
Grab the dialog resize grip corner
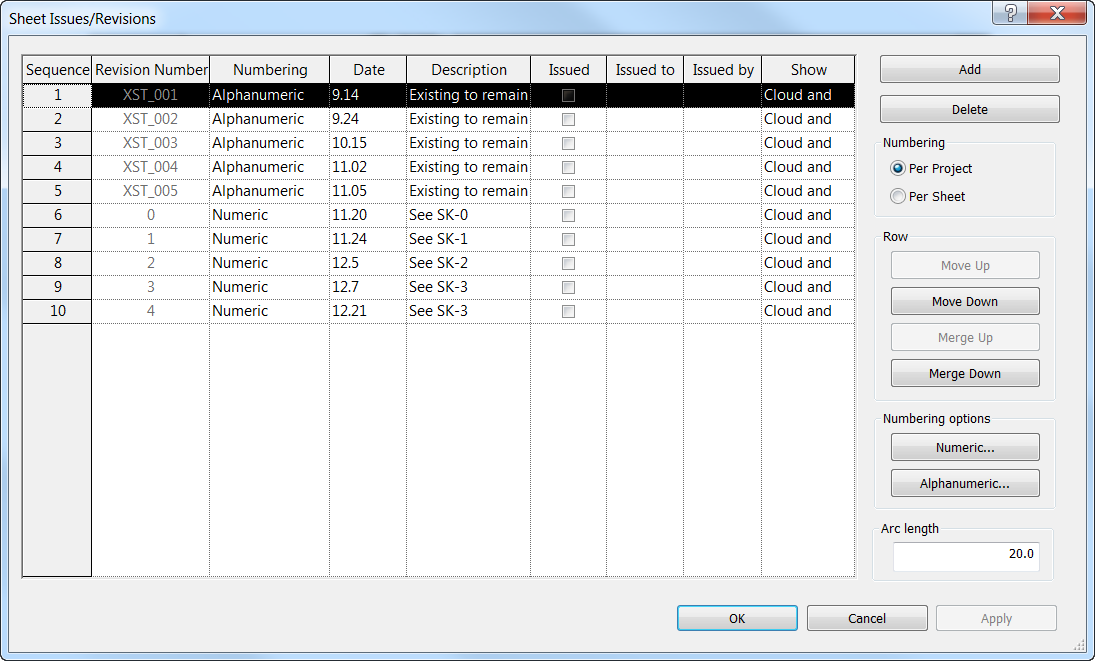[1080, 646]
